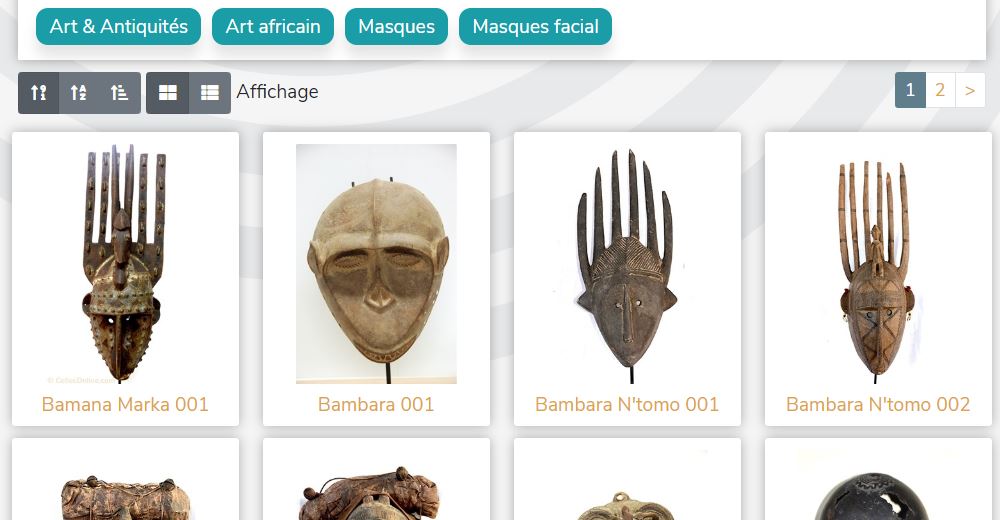Screen dimensions: 1000x520
Task: Go to page 2 of results
Action: 939,90
